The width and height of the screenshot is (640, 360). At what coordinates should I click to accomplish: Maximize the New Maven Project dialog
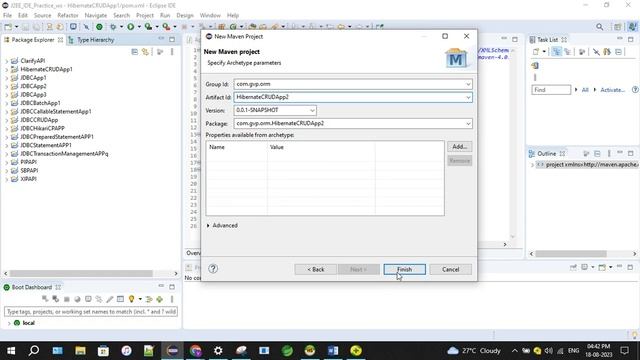point(445,36)
